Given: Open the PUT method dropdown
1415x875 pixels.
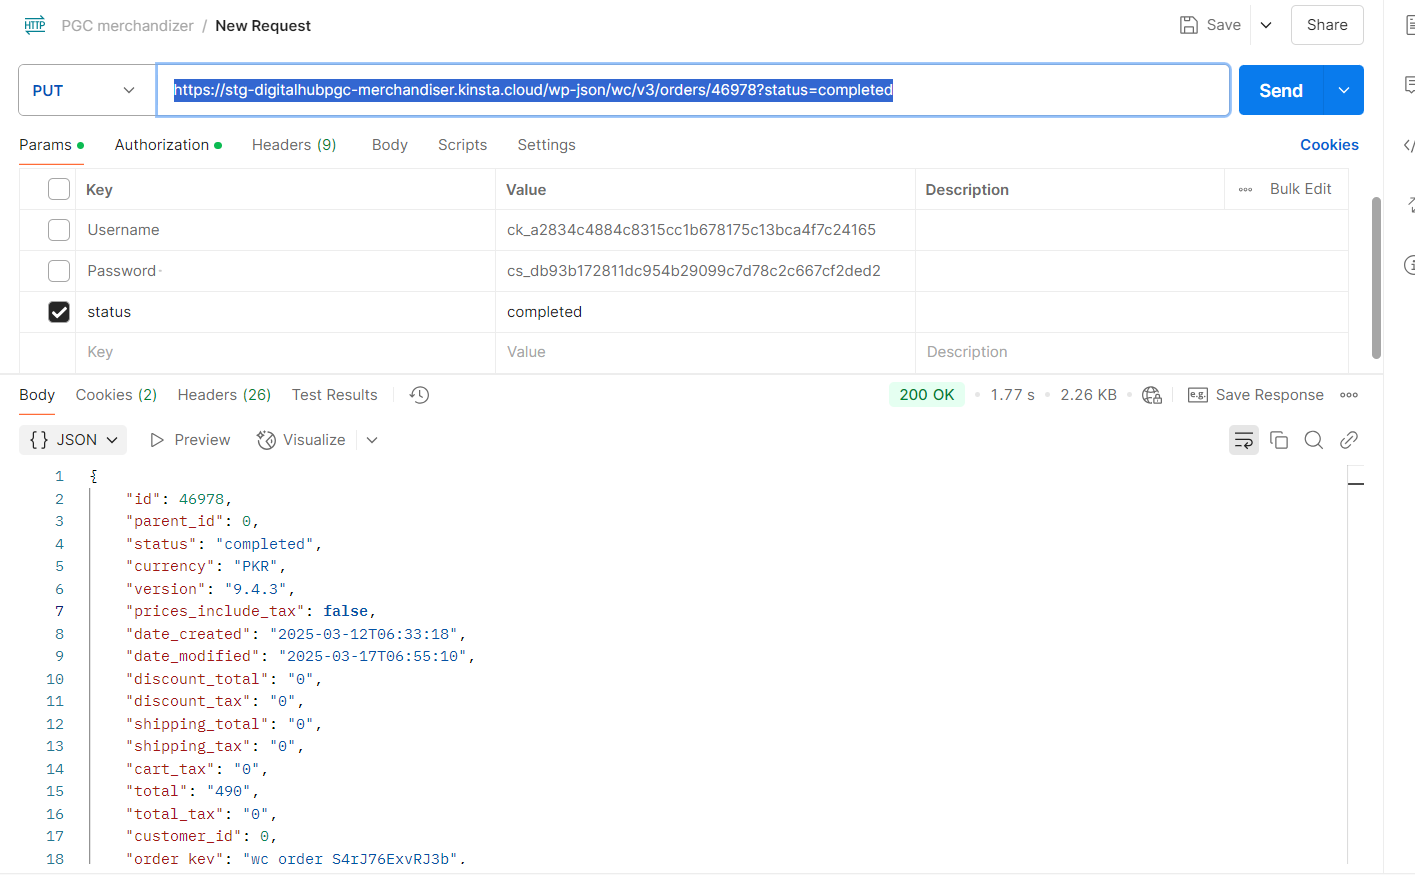Looking at the screenshot, I should tap(86, 90).
